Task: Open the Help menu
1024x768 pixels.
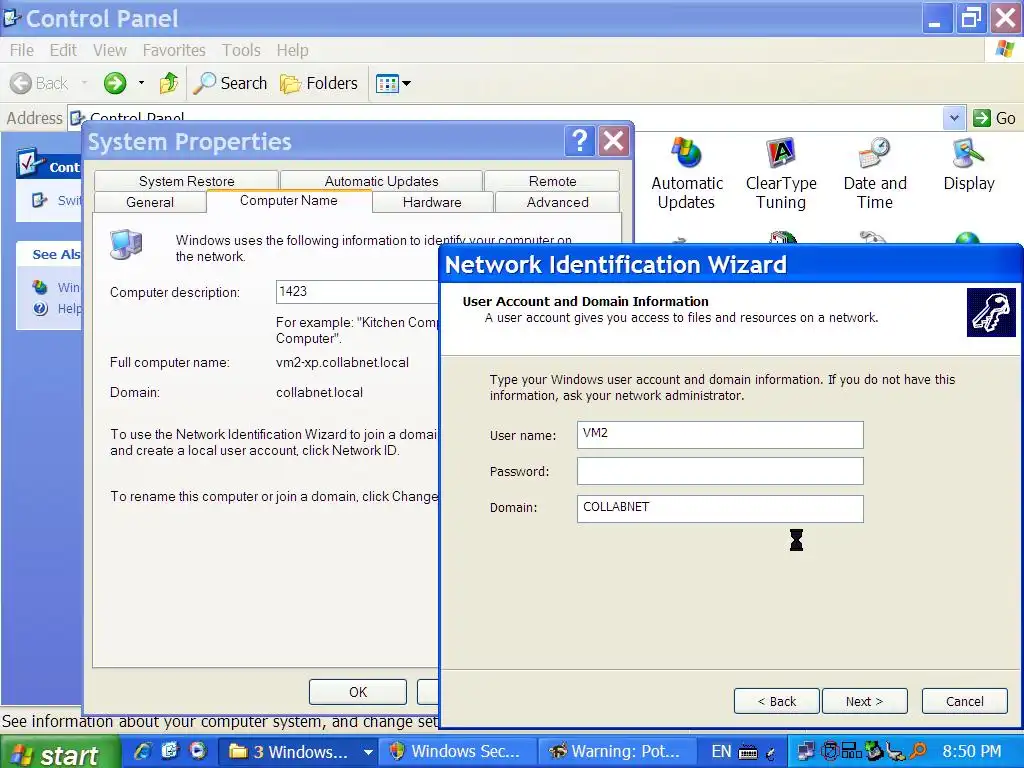Action: 292,50
